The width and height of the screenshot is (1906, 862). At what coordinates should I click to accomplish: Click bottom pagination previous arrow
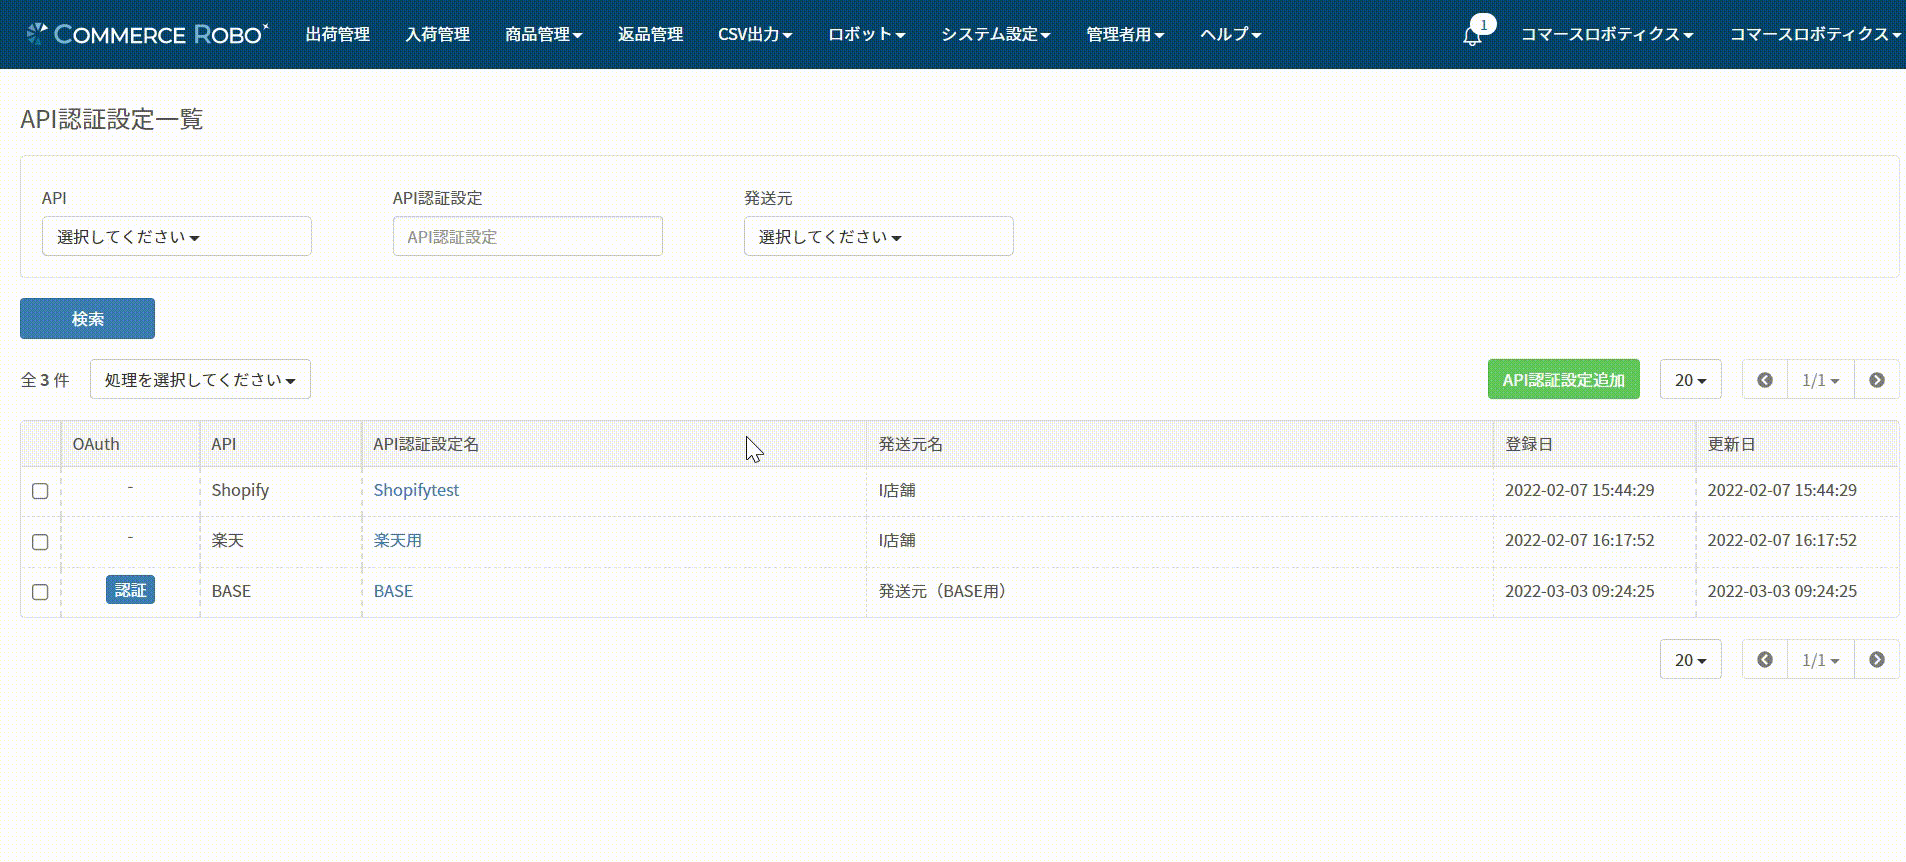click(x=1765, y=660)
